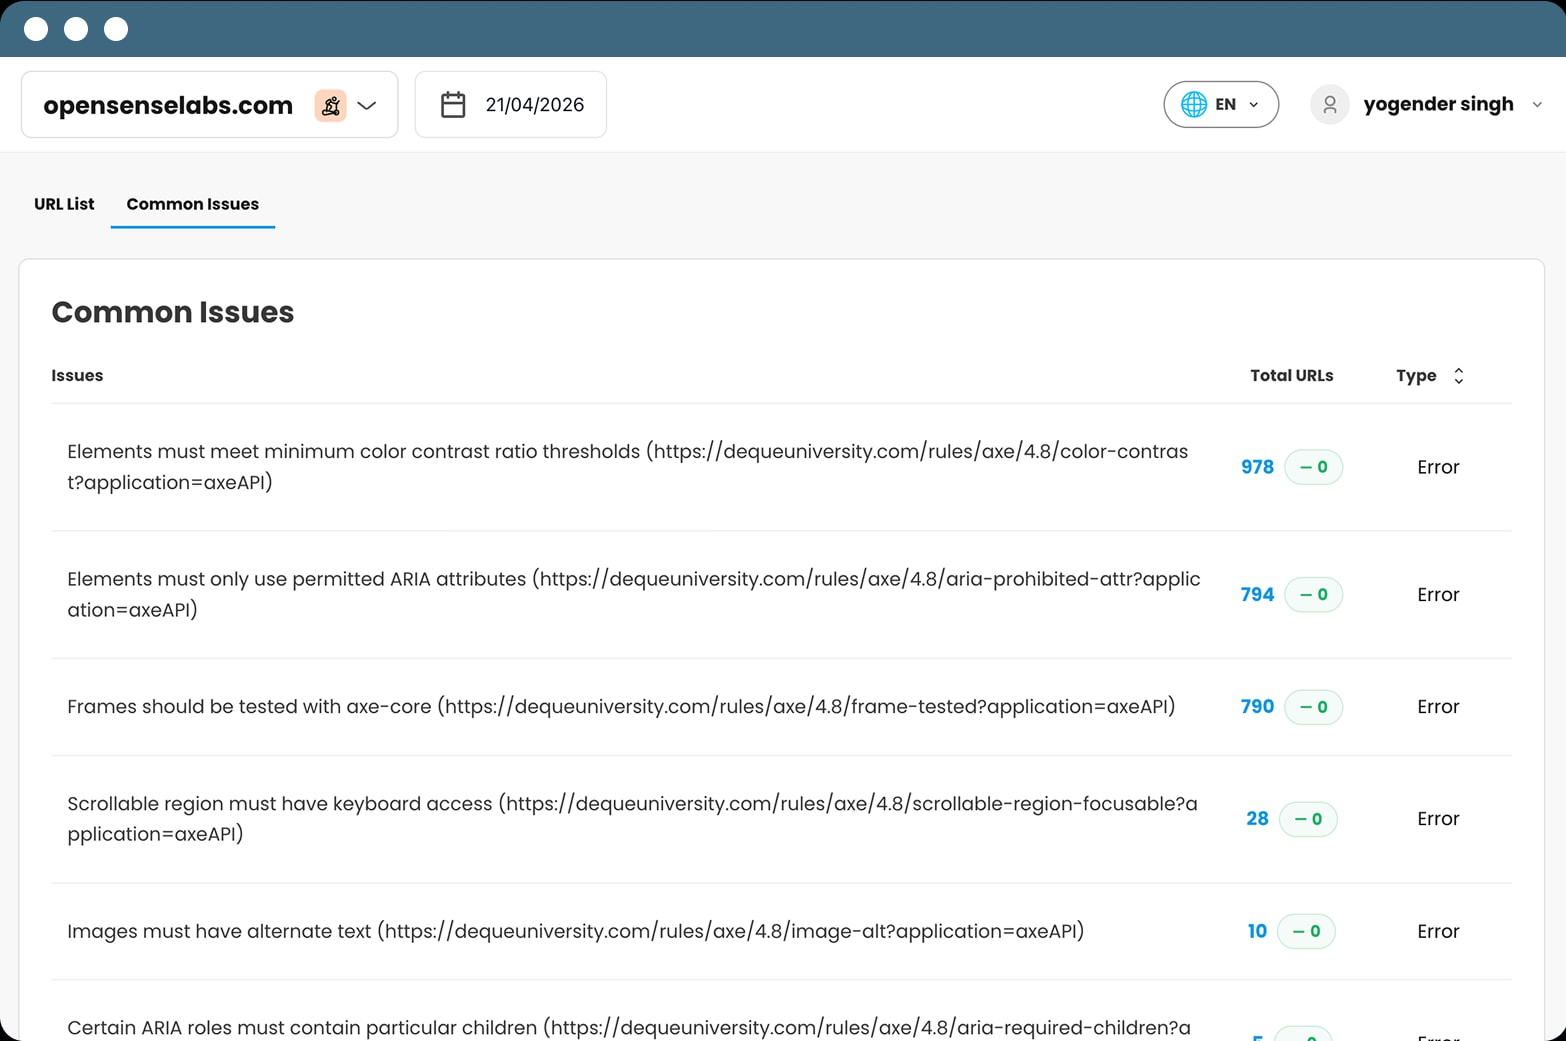Switch to the URL List tab
Image resolution: width=1566 pixels, height=1041 pixels.
point(64,204)
